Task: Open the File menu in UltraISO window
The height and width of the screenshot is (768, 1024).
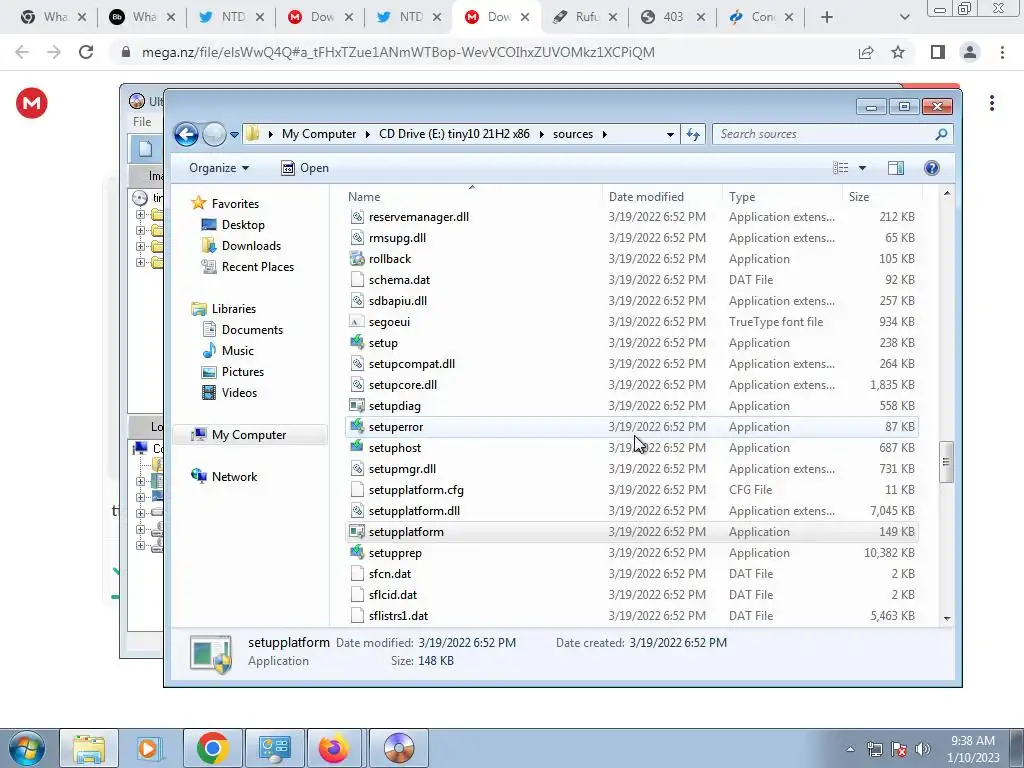Action: [x=142, y=121]
